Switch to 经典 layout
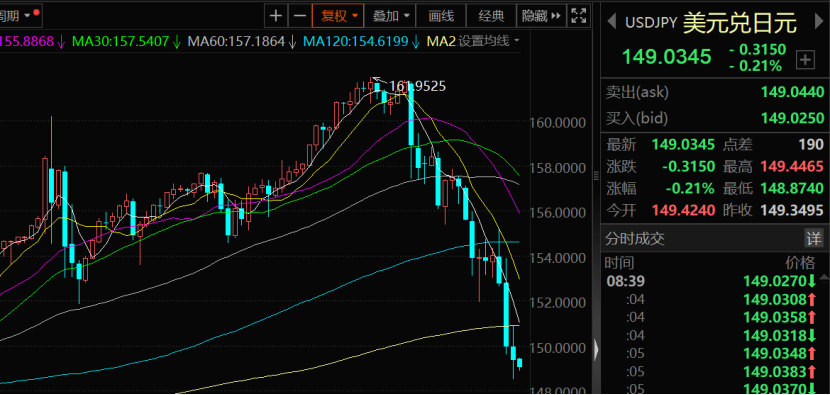 click(491, 16)
